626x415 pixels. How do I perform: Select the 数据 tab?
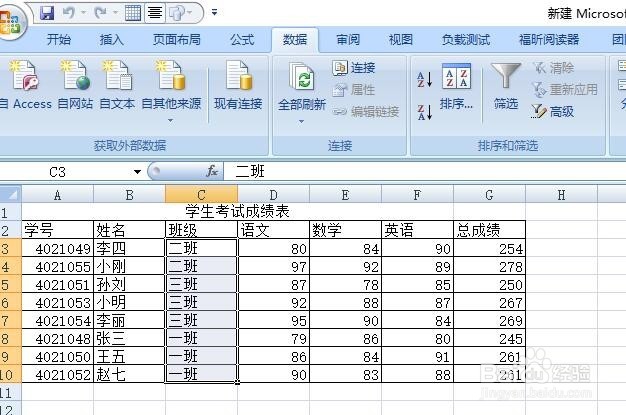click(x=295, y=40)
